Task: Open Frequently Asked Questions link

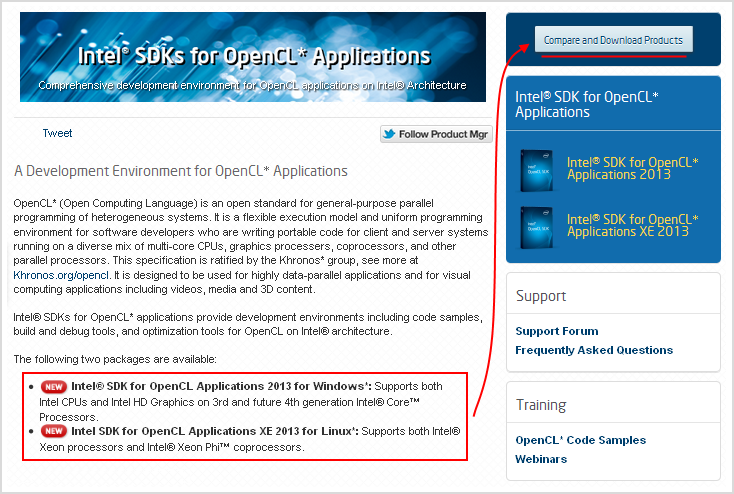Action: pos(594,350)
